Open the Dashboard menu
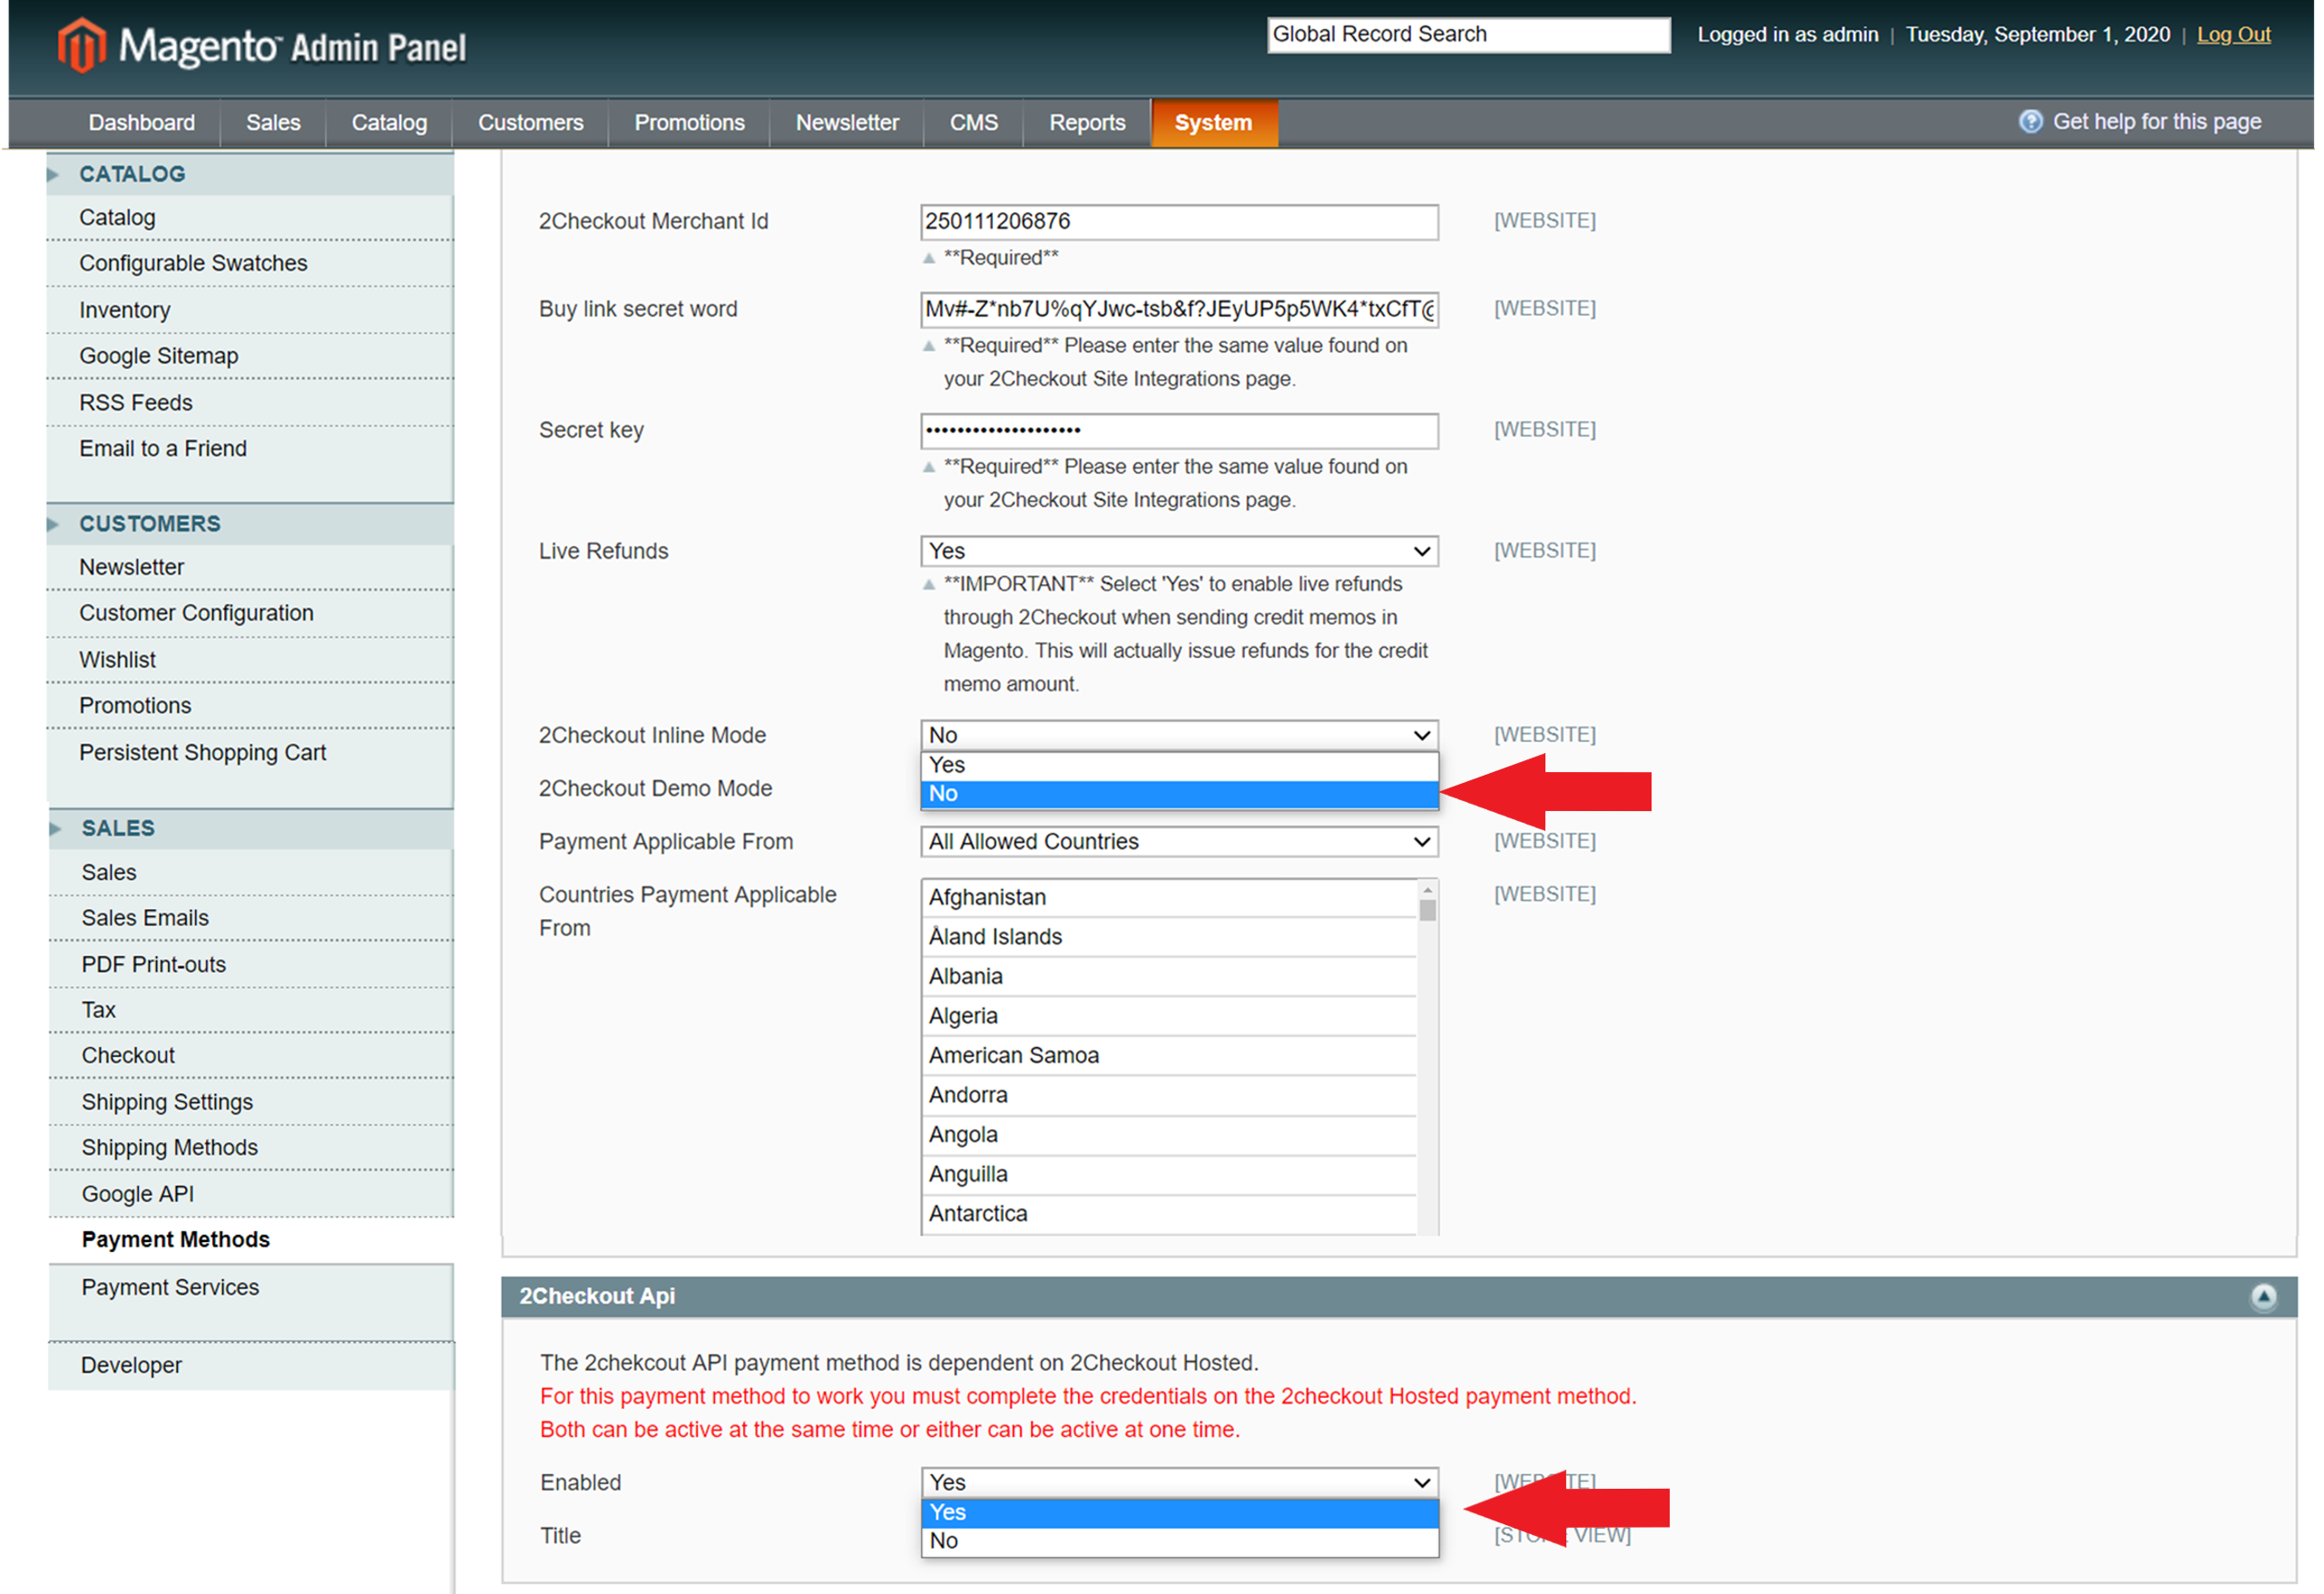The image size is (2324, 1594). click(x=142, y=123)
